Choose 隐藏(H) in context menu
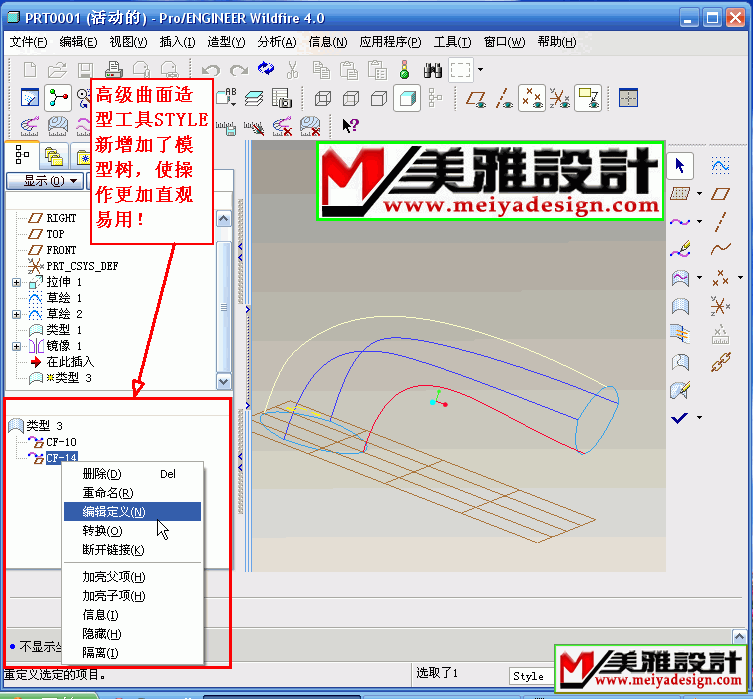Image resolution: width=753 pixels, height=699 pixels. [133, 634]
